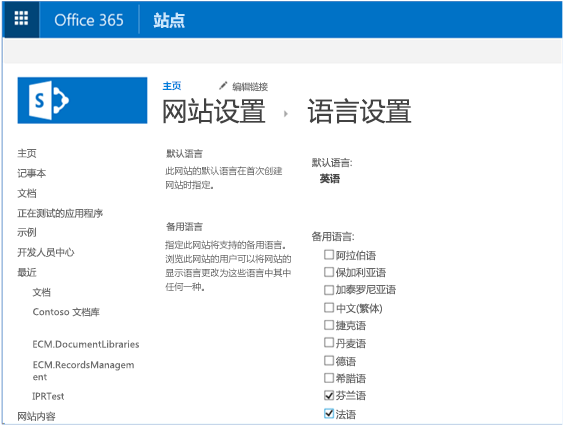Click the 默认语言: label above 英语
This screenshot has width=564, height=426.
tap(332, 163)
